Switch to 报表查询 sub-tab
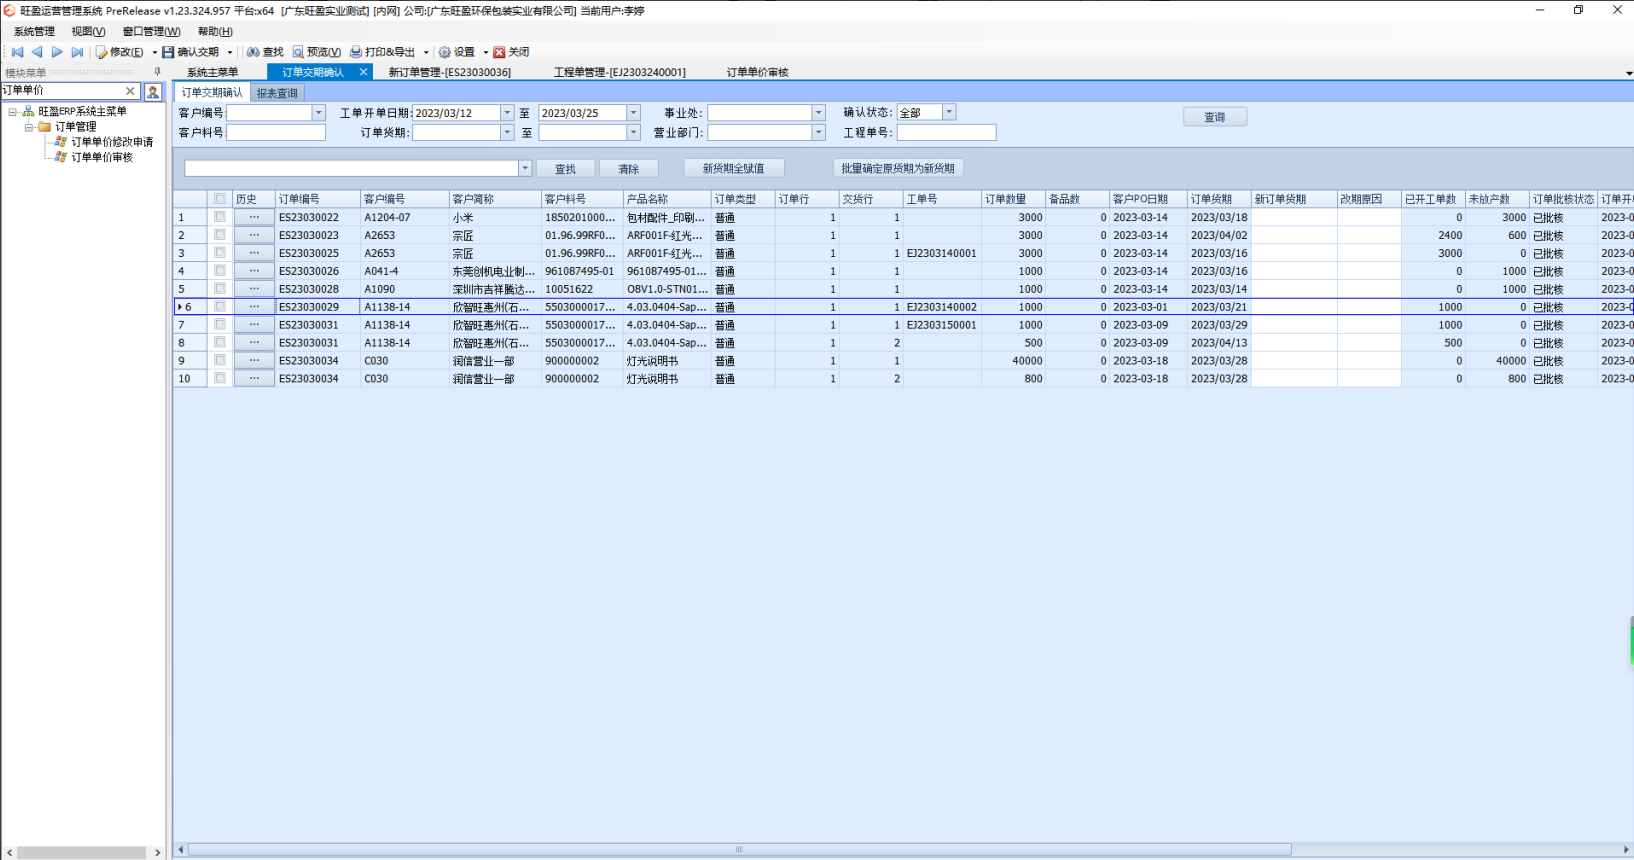 point(277,93)
